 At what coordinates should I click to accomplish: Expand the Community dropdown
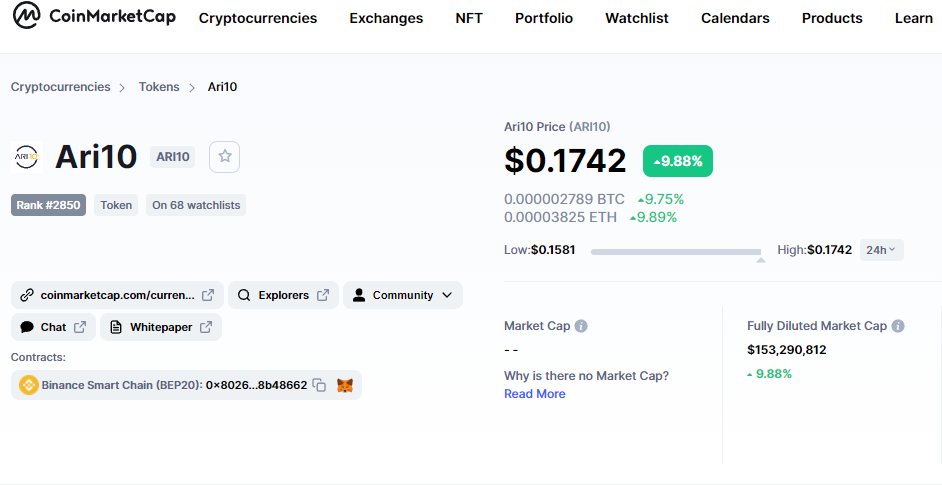coord(446,295)
